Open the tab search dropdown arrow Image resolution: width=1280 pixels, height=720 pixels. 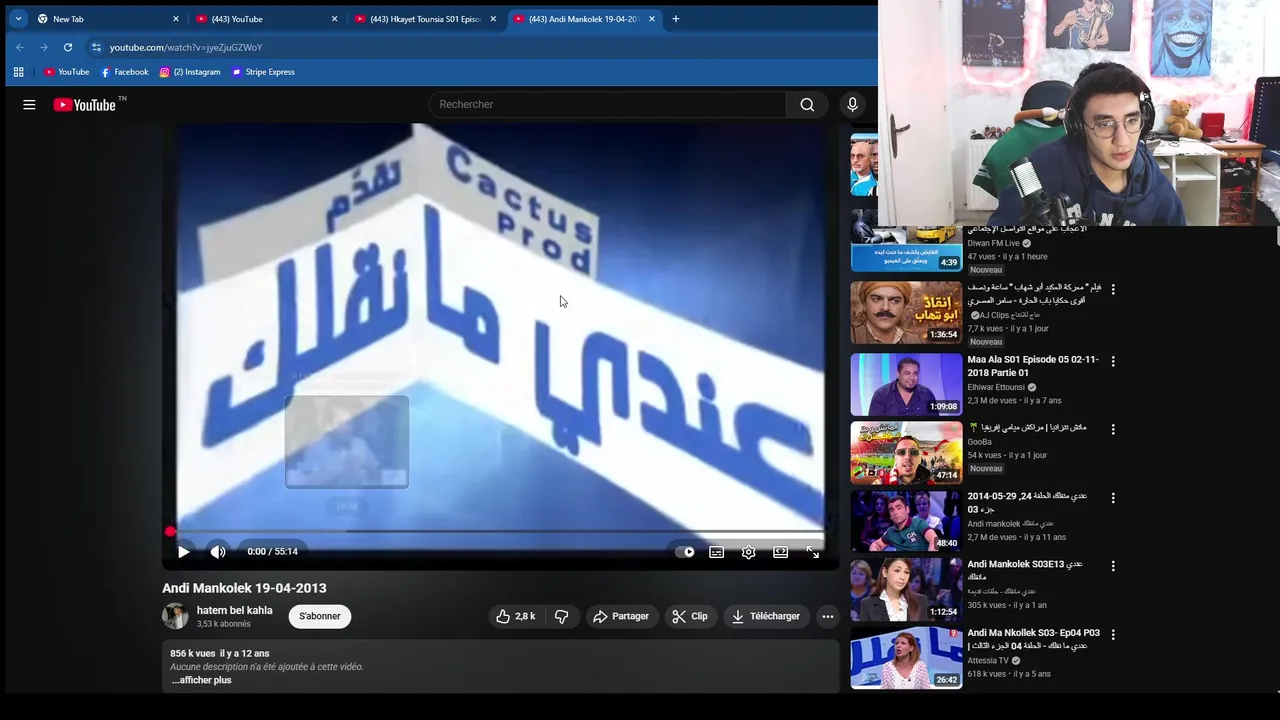(x=18, y=19)
